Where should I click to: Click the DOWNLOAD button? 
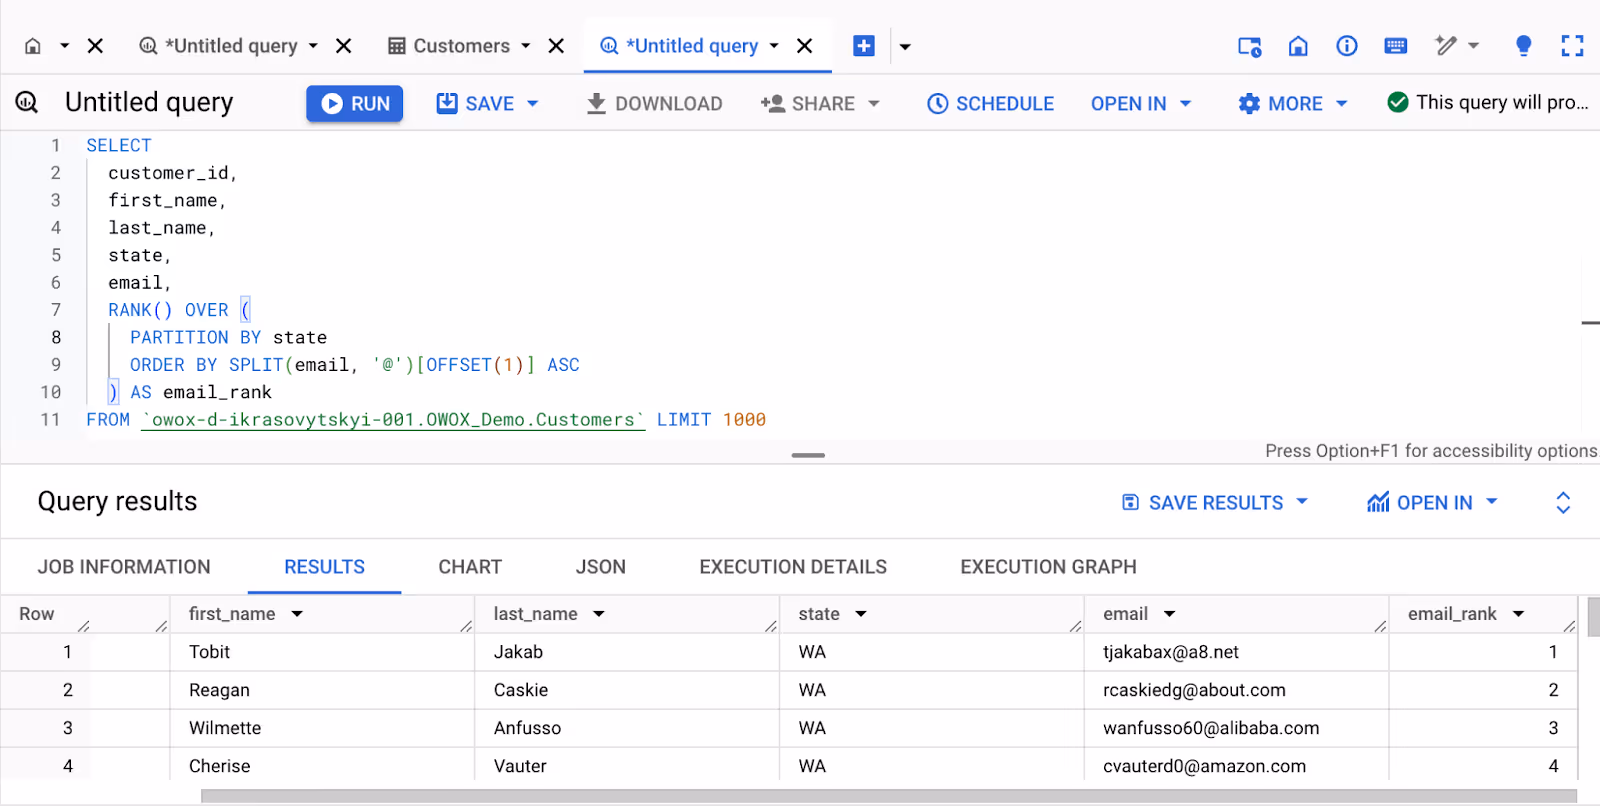[654, 104]
